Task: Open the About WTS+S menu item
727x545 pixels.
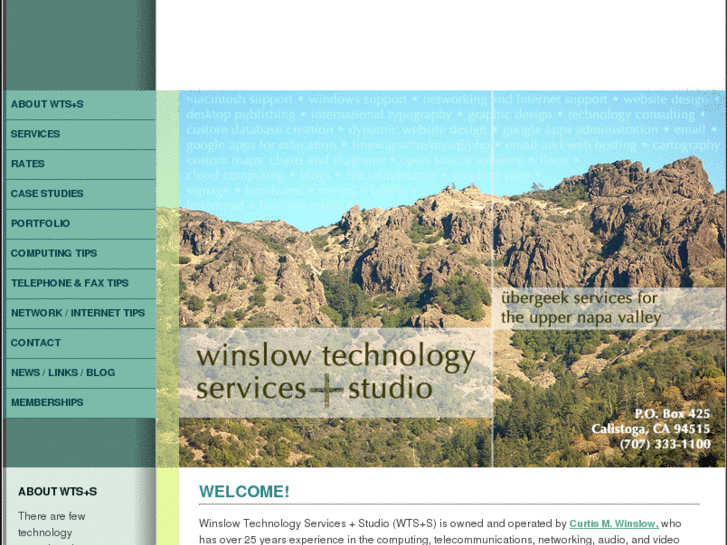Action: coord(81,105)
